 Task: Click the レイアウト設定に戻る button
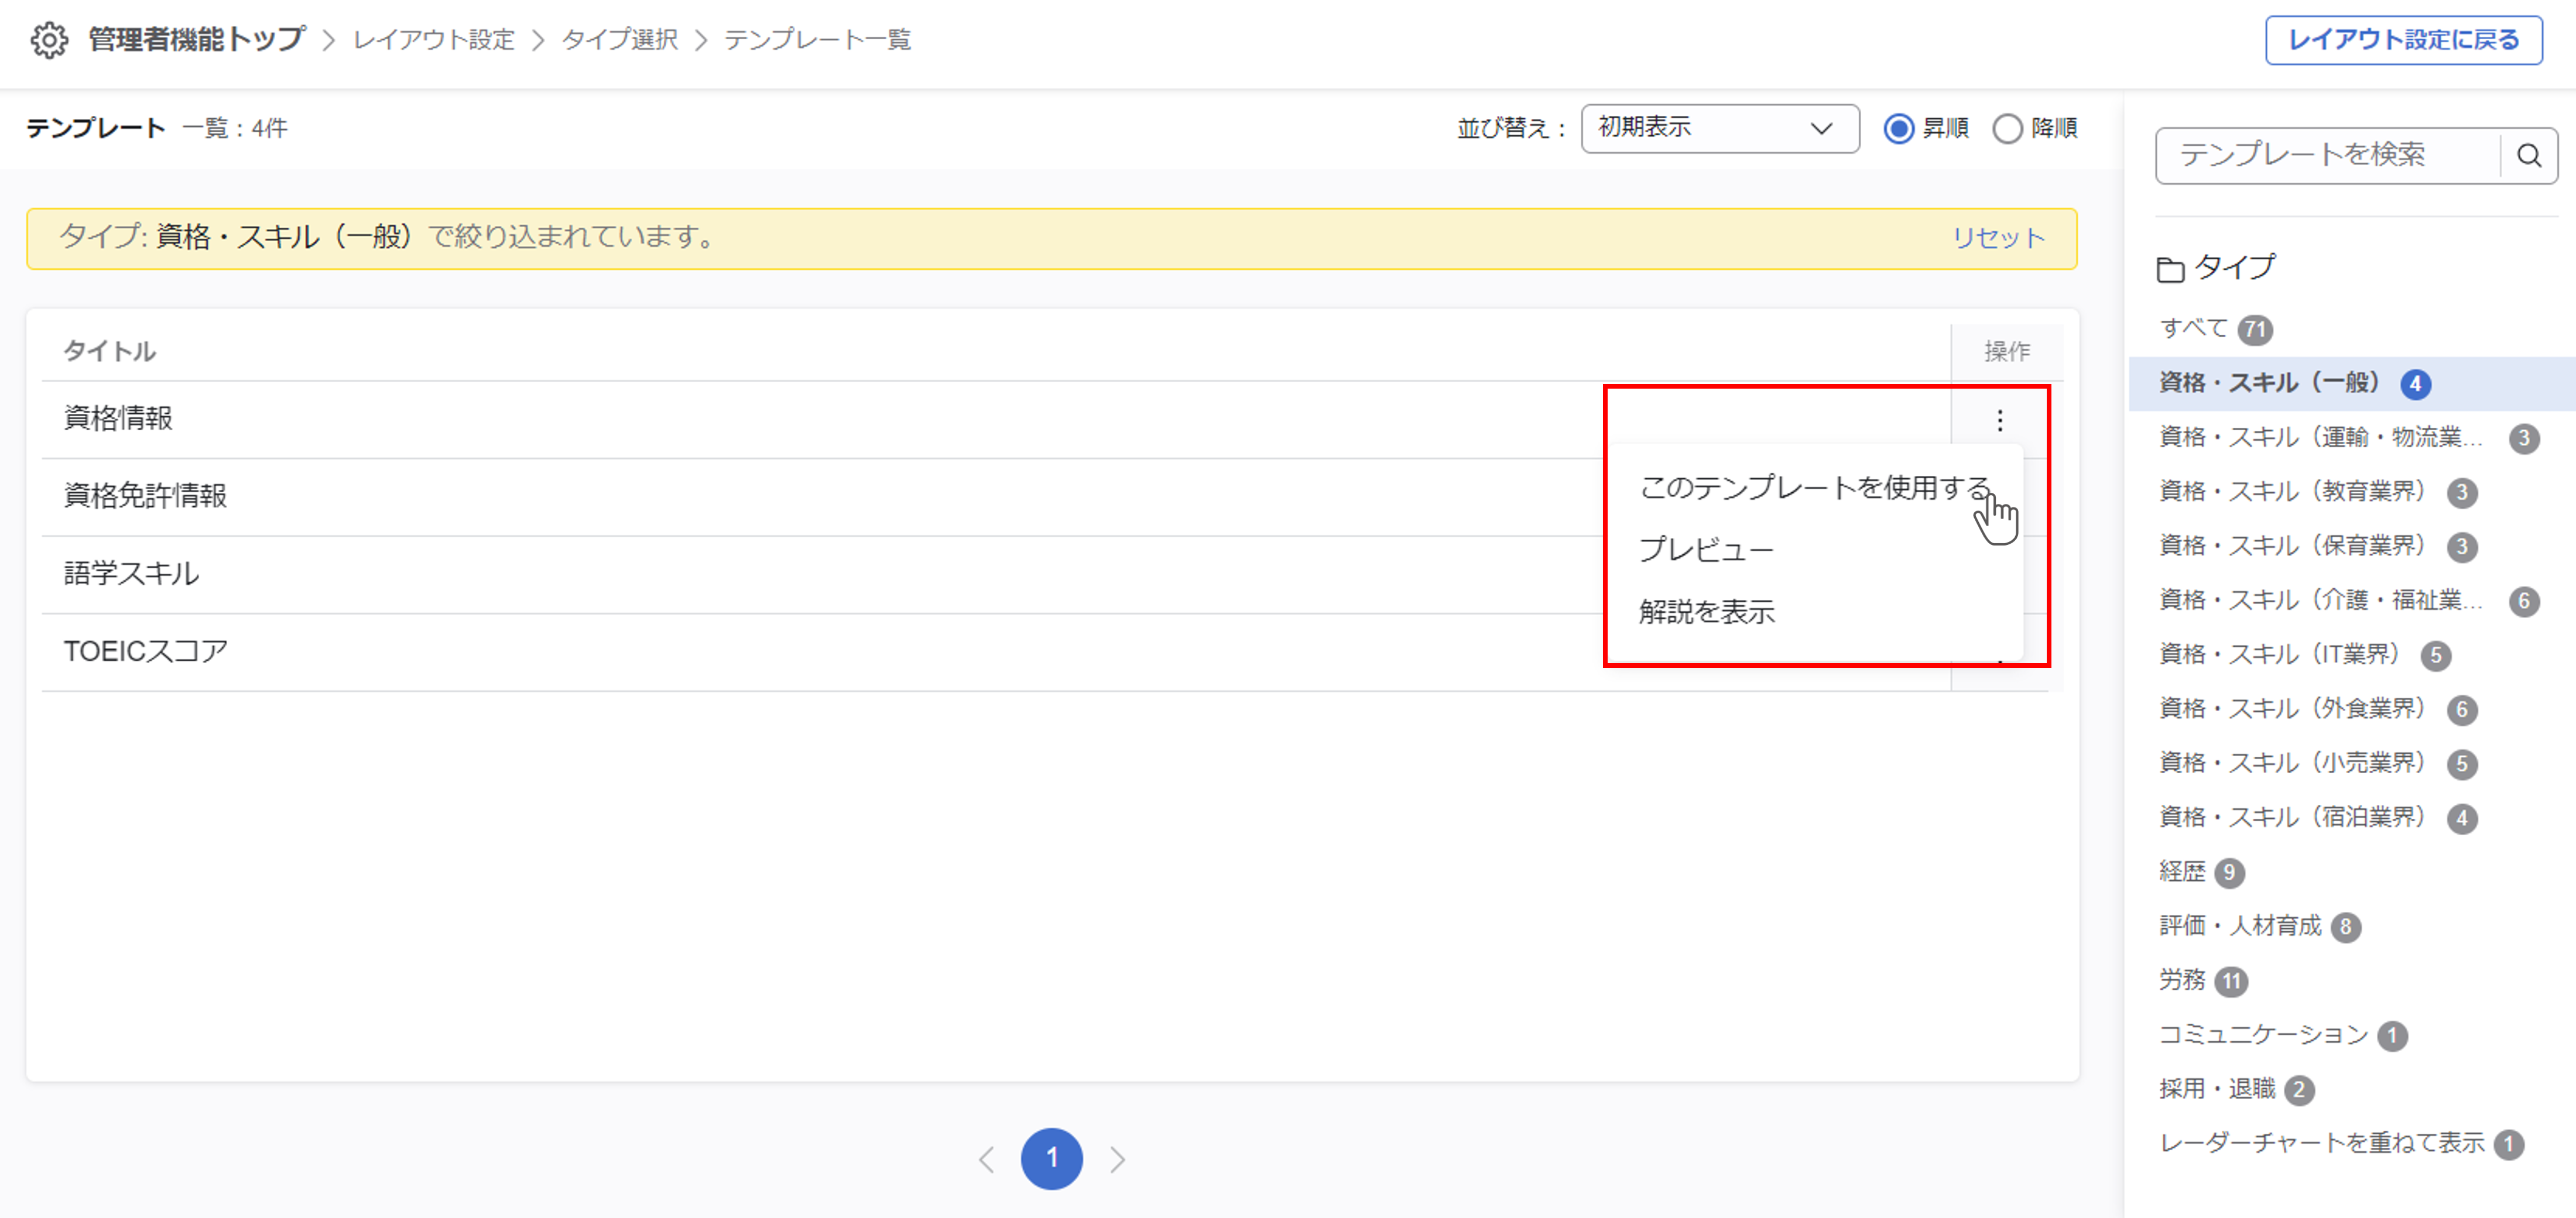point(2403,40)
